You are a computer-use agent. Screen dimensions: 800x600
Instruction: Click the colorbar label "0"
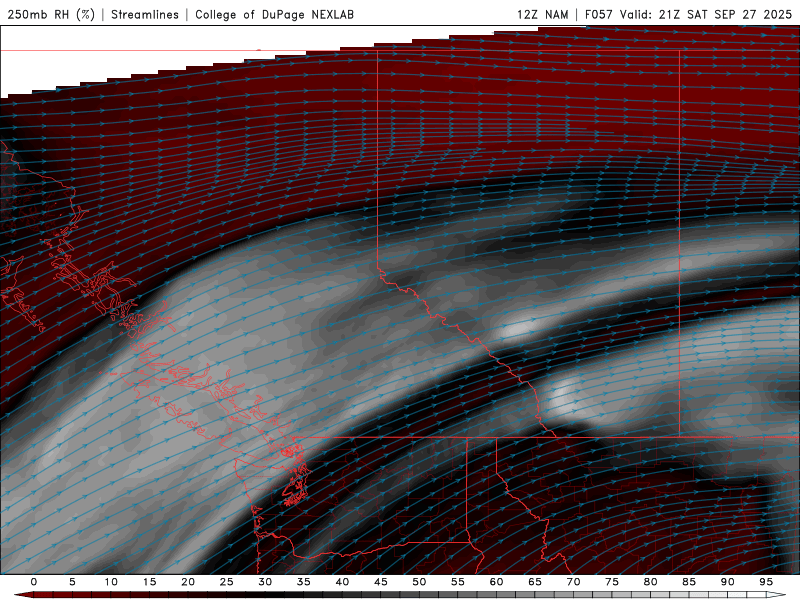pos(34,582)
